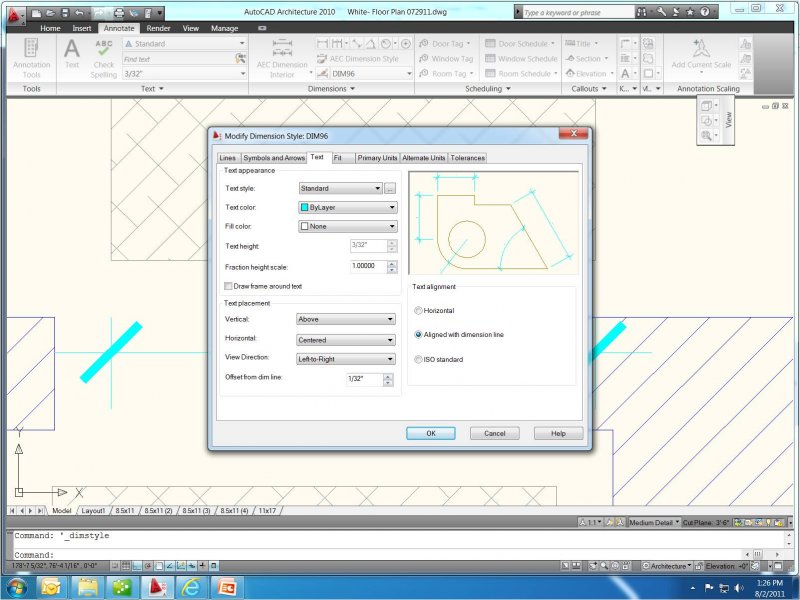Open the Medium Detail display configuration dropdown
800x600 pixels.
pos(654,522)
